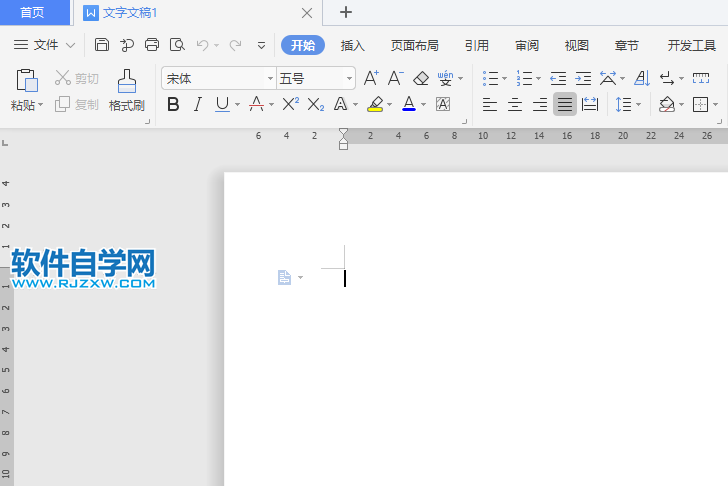This screenshot has width=728, height=486.
Task: Click numbered list icon
Action: click(525, 78)
